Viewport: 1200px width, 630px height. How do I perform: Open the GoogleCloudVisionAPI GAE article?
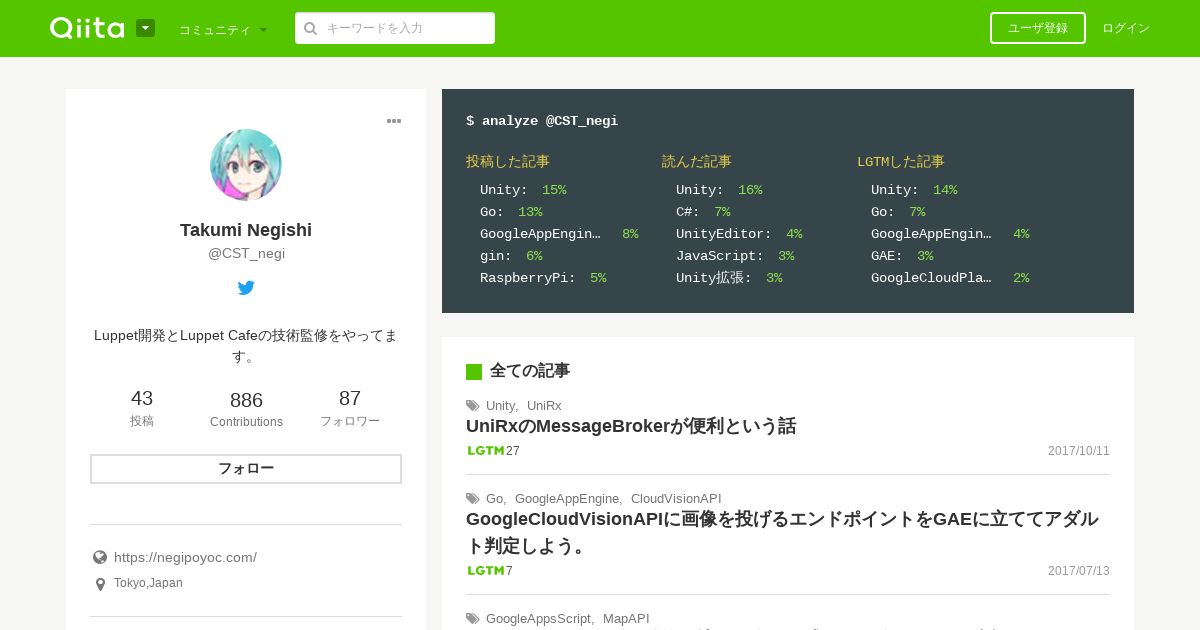click(782, 532)
